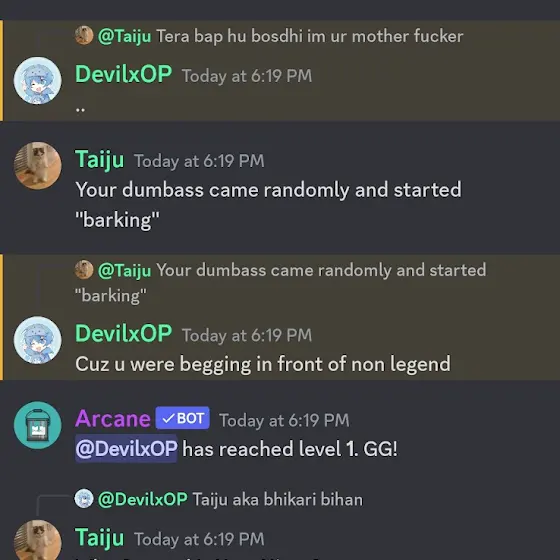Open DevilxOP's avatar on the '..' message

(x=38, y=80)
